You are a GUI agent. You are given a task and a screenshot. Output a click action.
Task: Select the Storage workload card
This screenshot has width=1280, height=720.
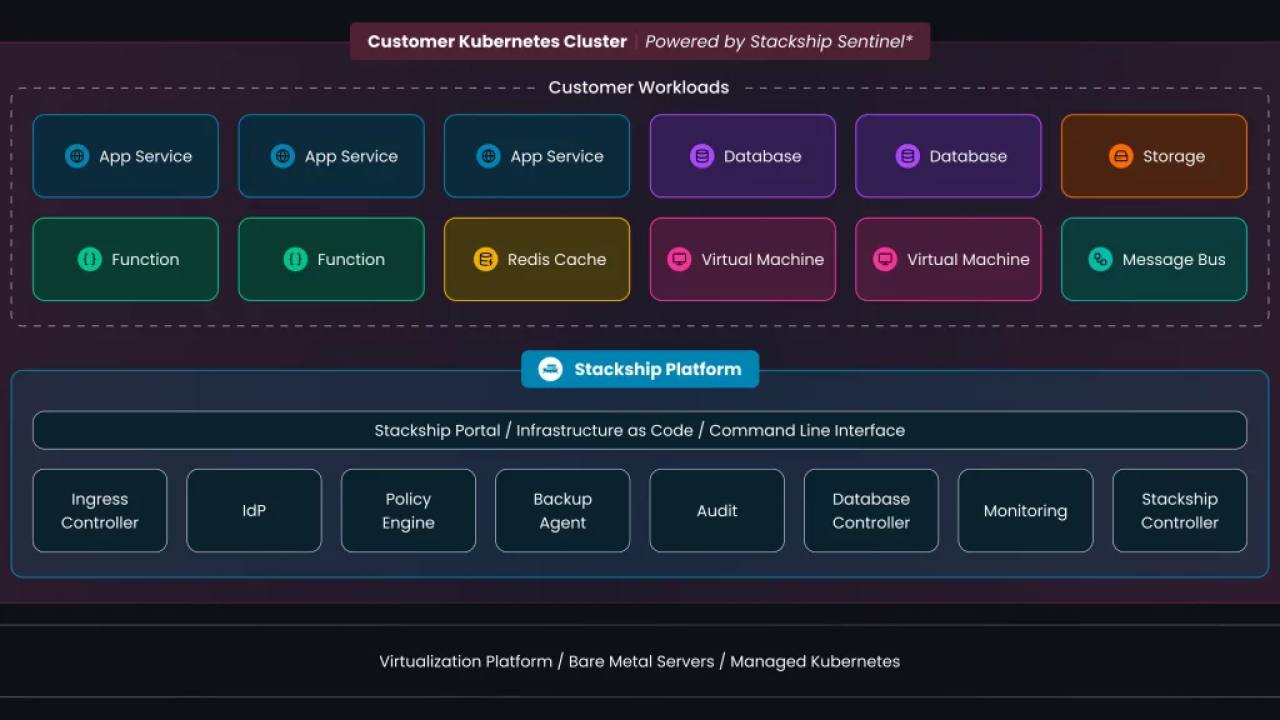[1154, 156]
